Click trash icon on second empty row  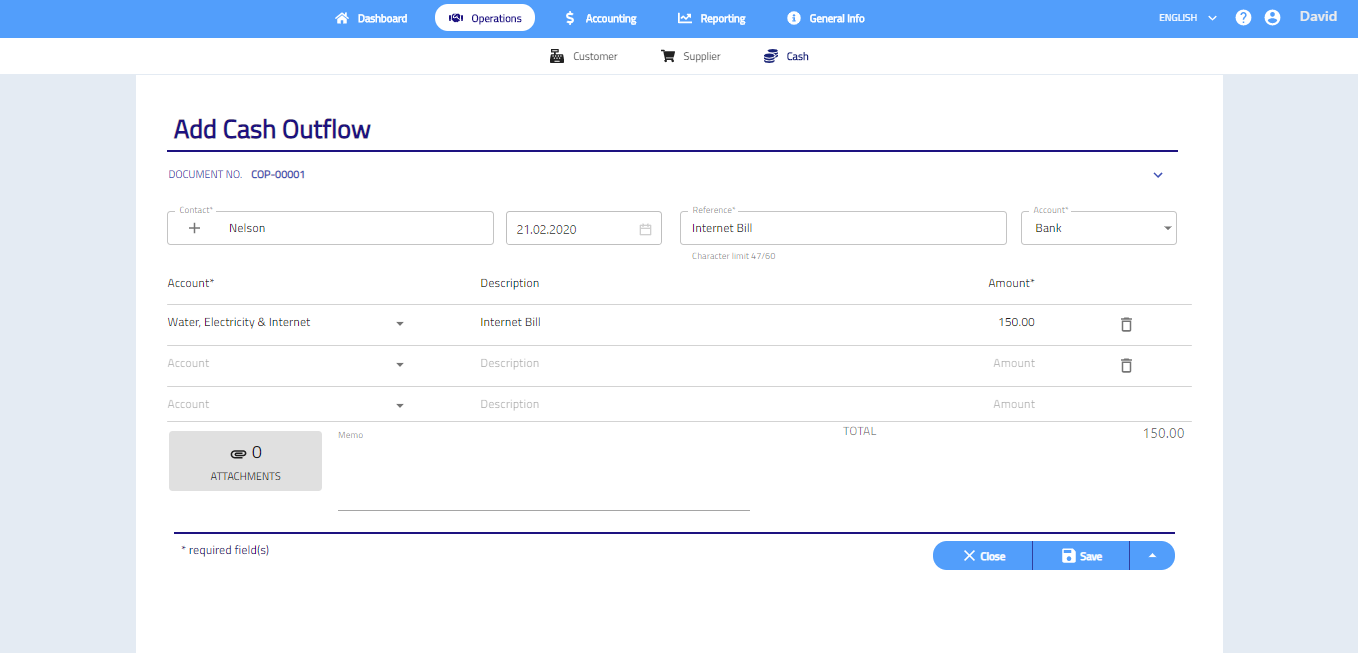pyautogui.click(x=1126, y=365)
